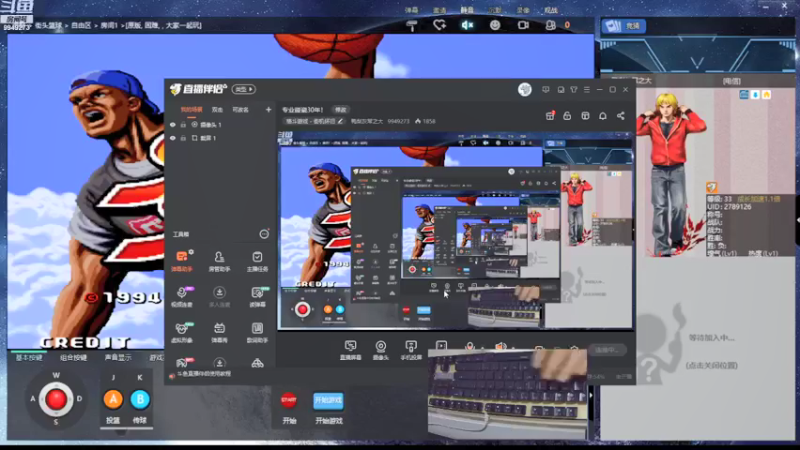Screen dimensions: 800x450
Task: Add a 直播屏幕 screen capture source
Action: tap(351, 351)
